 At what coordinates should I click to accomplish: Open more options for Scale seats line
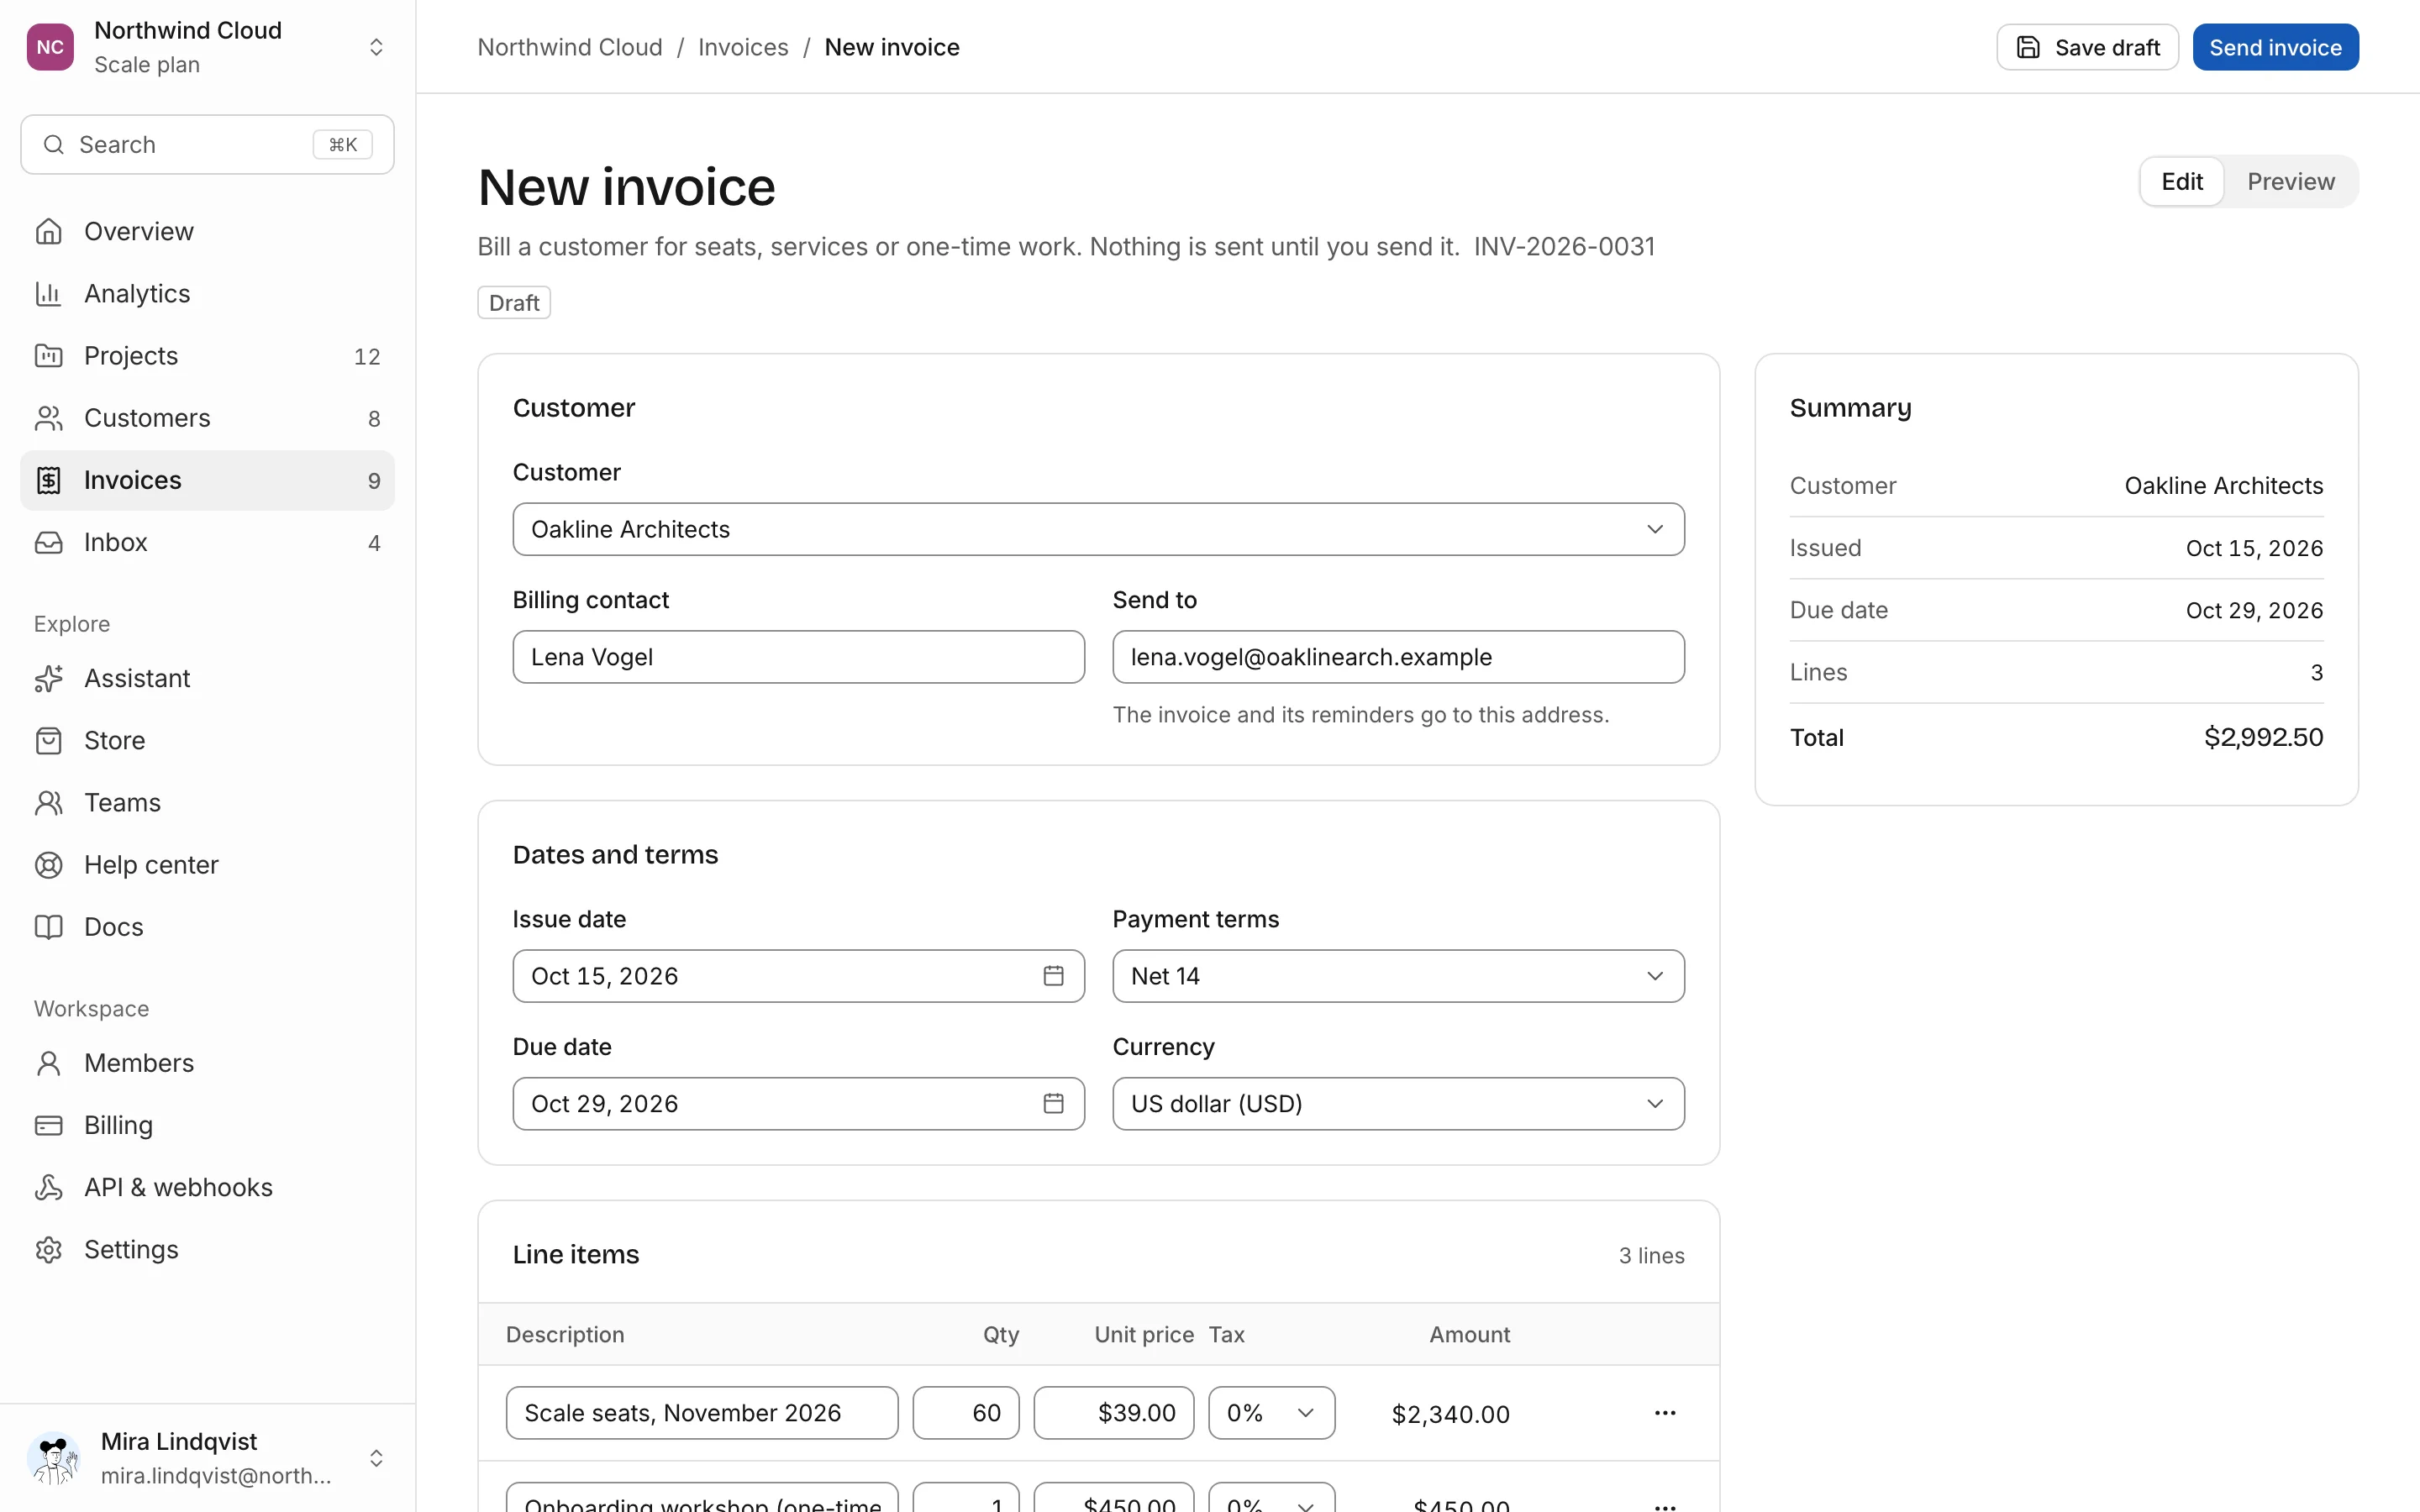[x=1665, y=1412]
